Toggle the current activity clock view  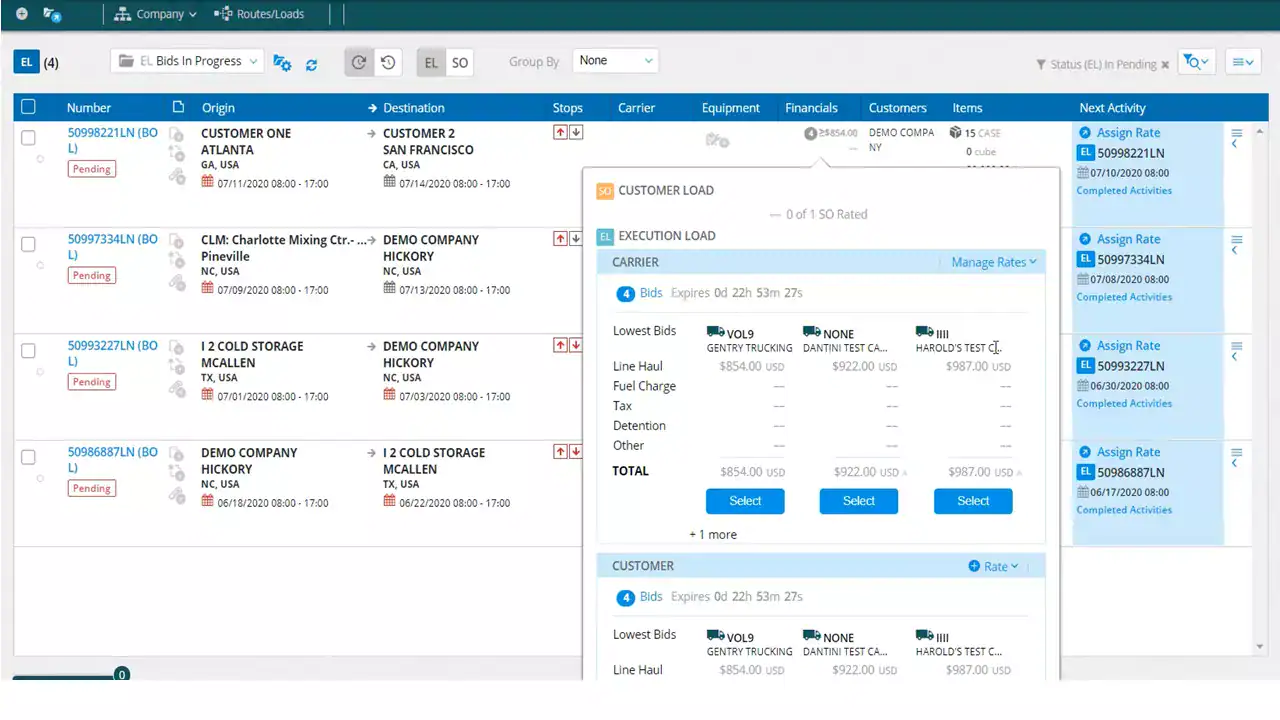[x=359, y=62]
